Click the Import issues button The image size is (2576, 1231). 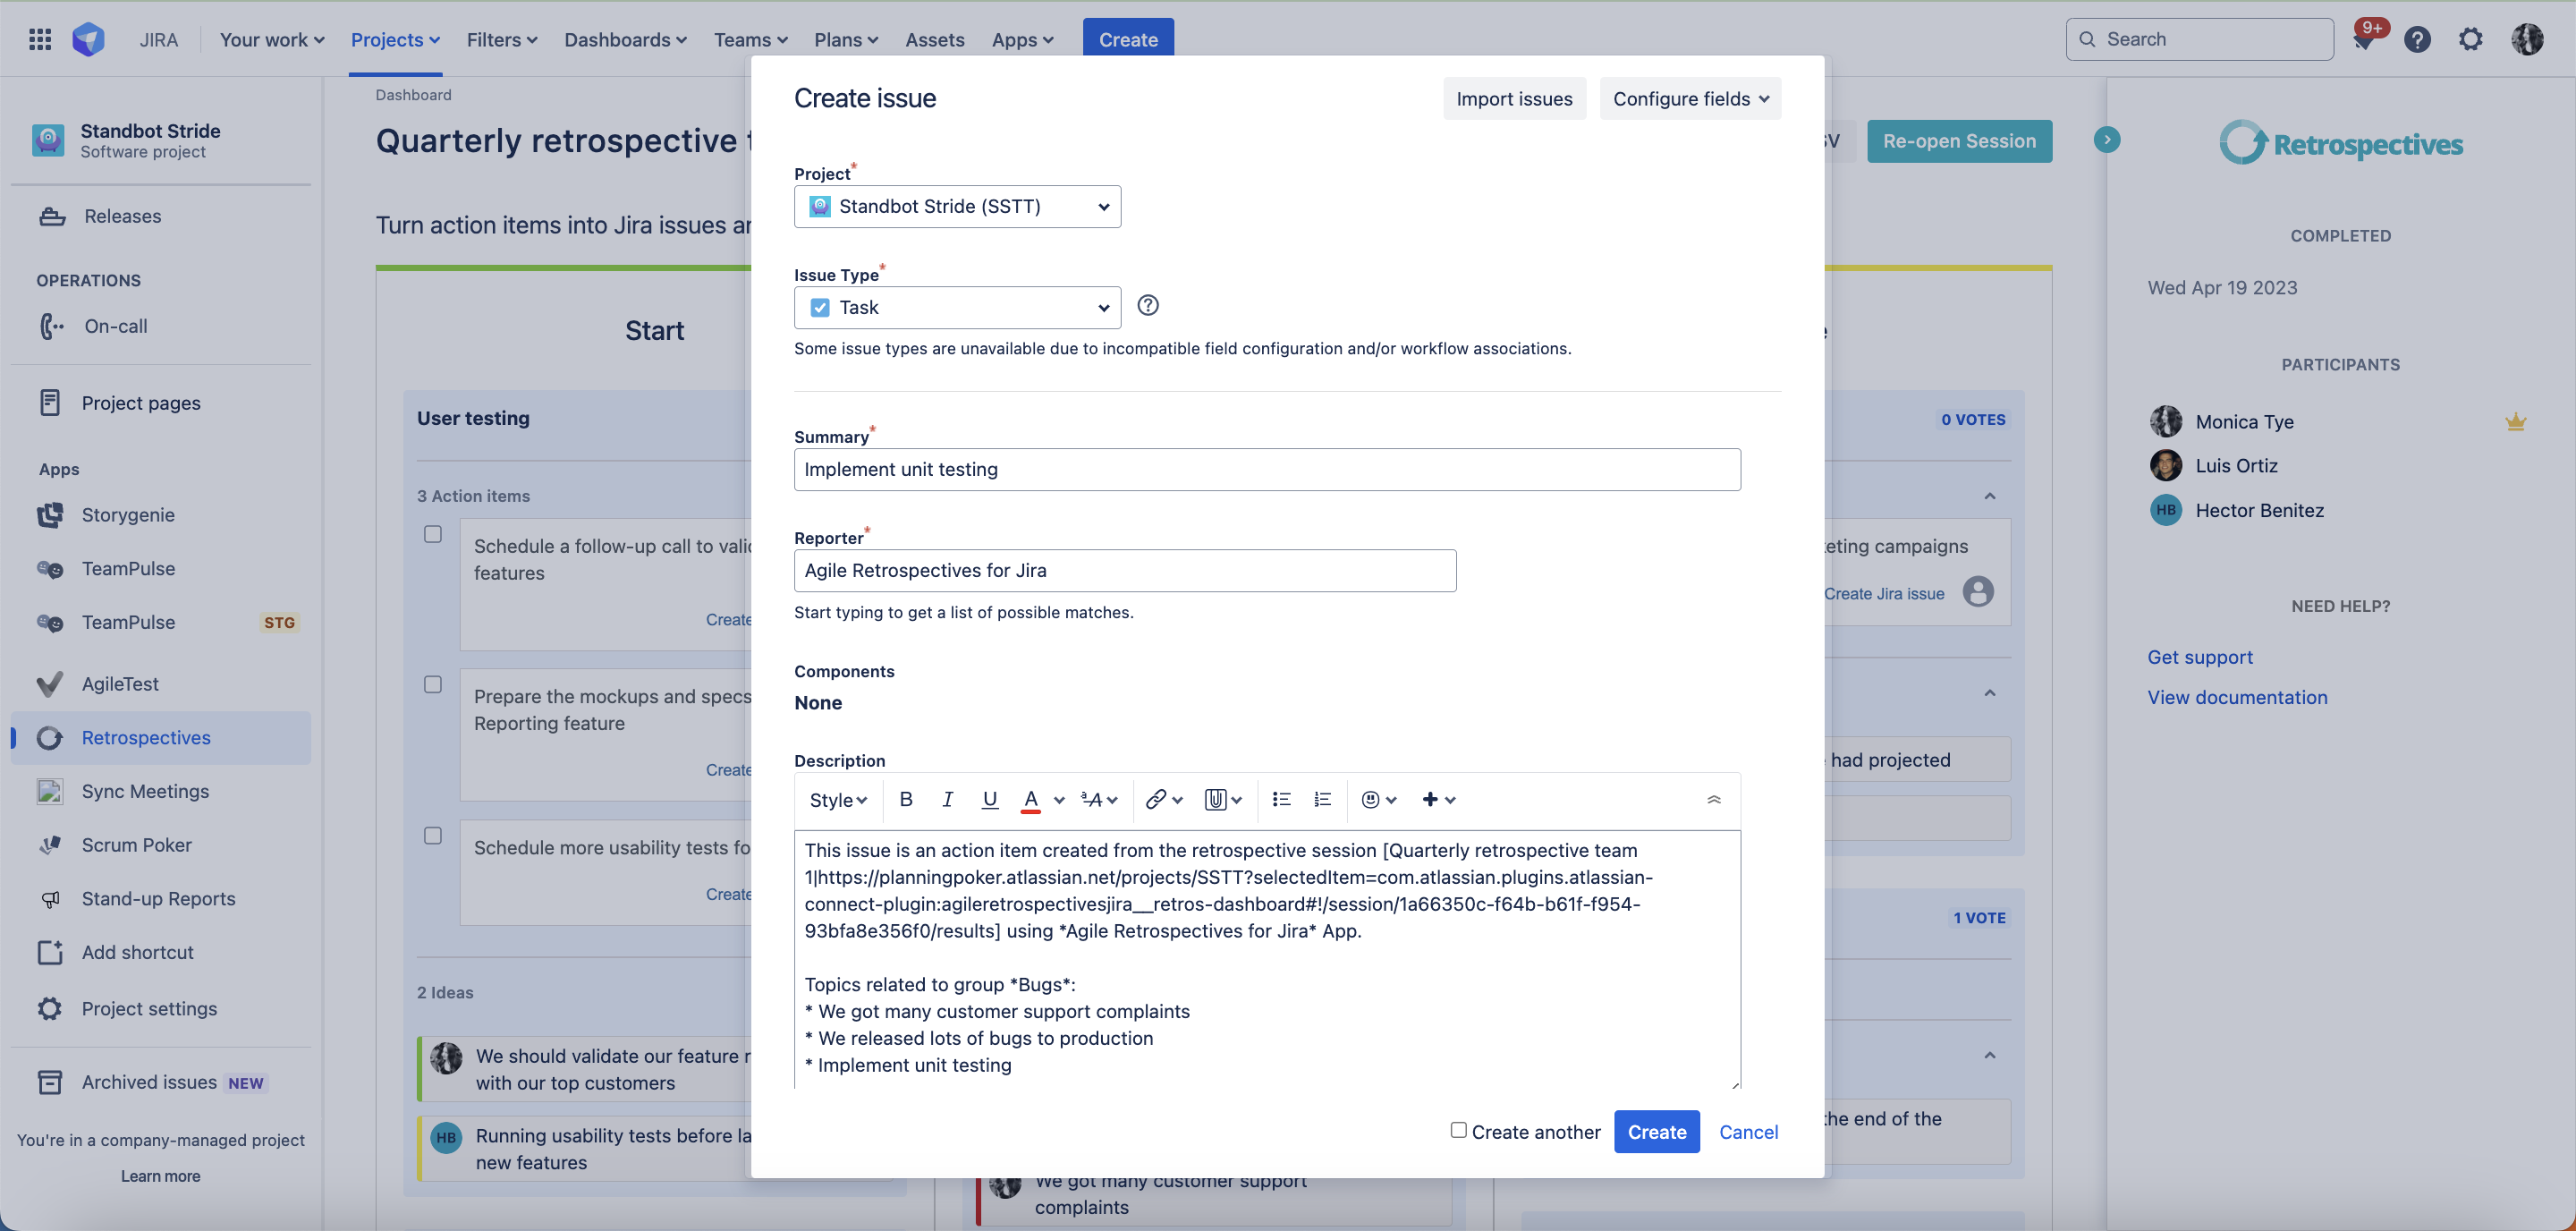(x=1514, y=99)
